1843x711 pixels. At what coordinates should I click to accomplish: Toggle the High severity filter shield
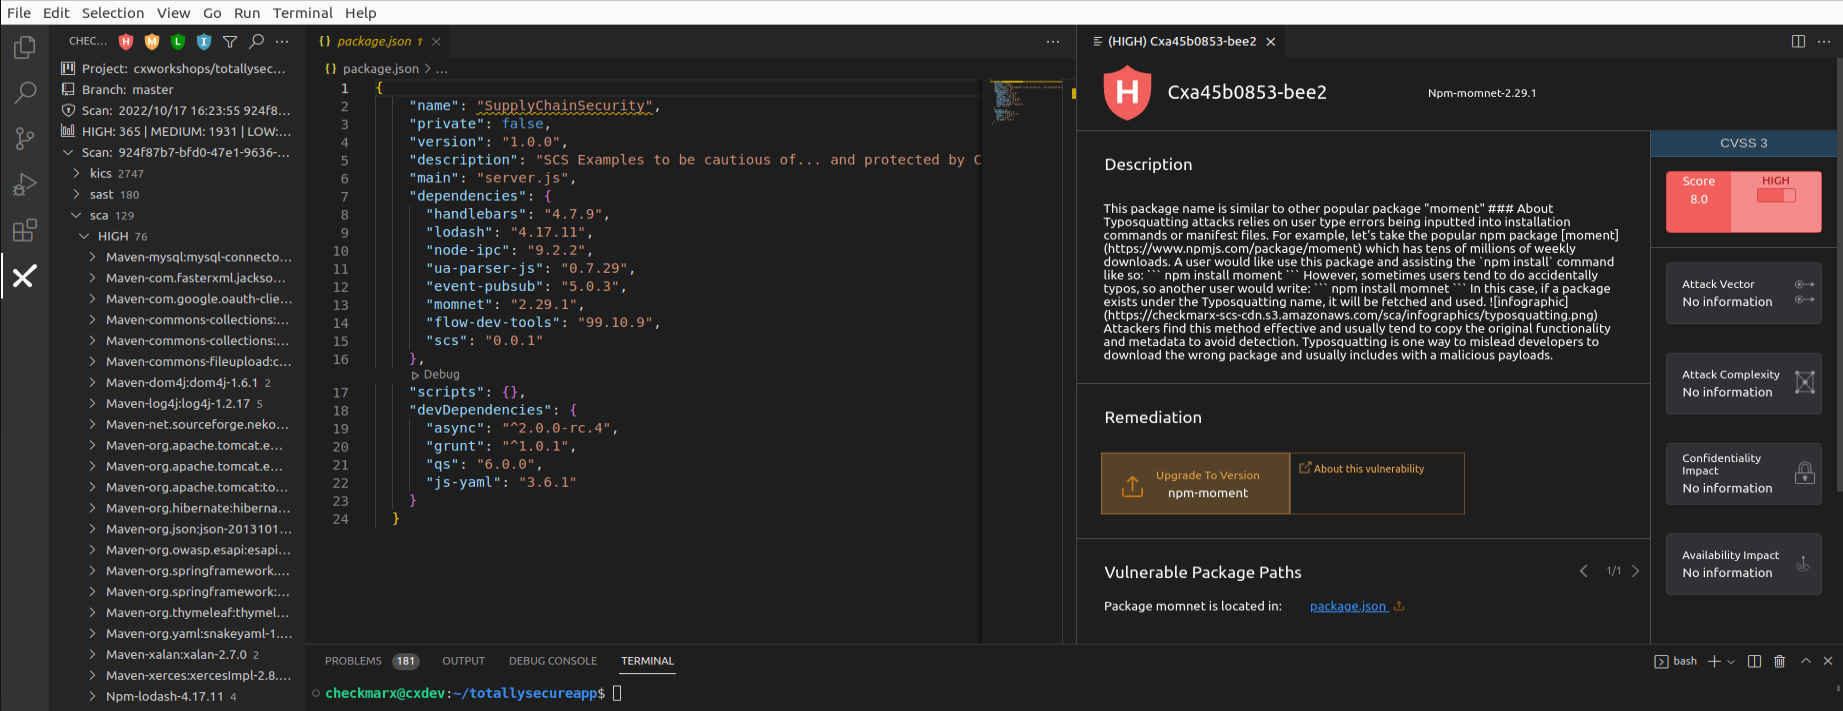tap(126, 41)
